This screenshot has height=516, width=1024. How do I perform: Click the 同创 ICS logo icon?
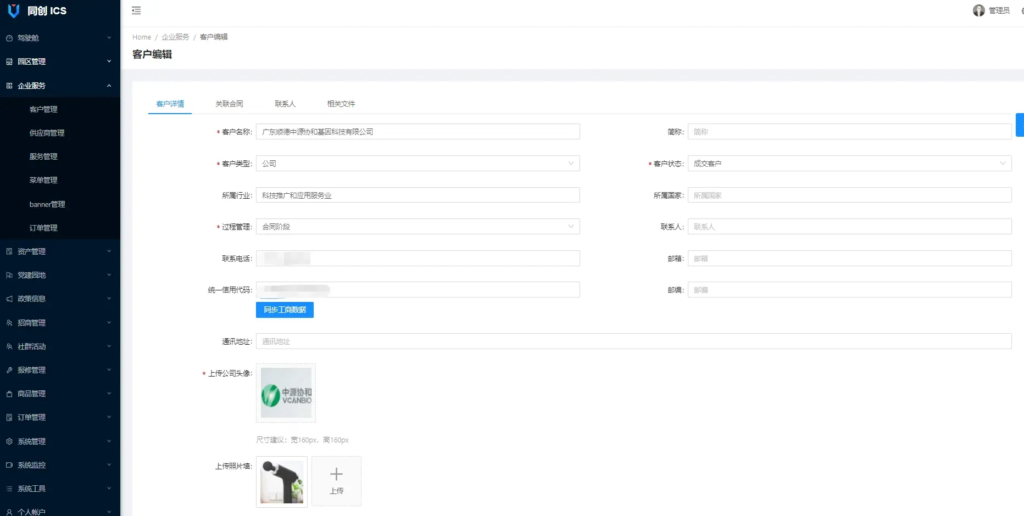click(x=13, y=11)
